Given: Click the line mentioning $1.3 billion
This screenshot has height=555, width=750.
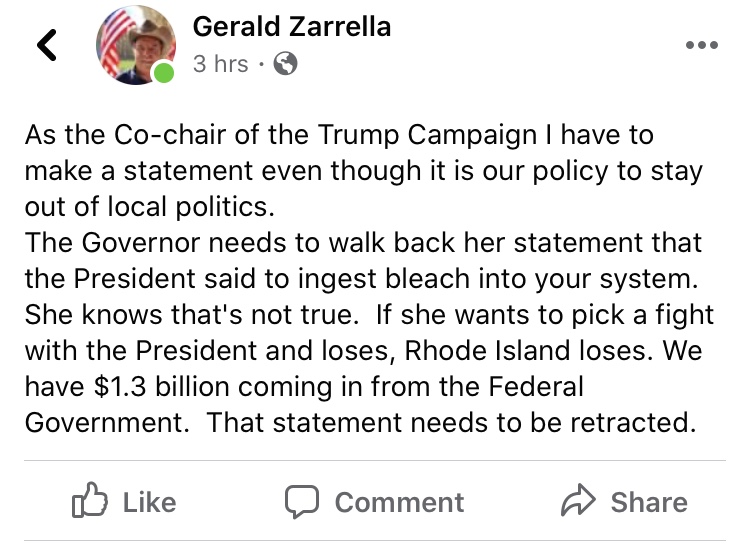Looking at the screenshot, I should coord(304,387).
